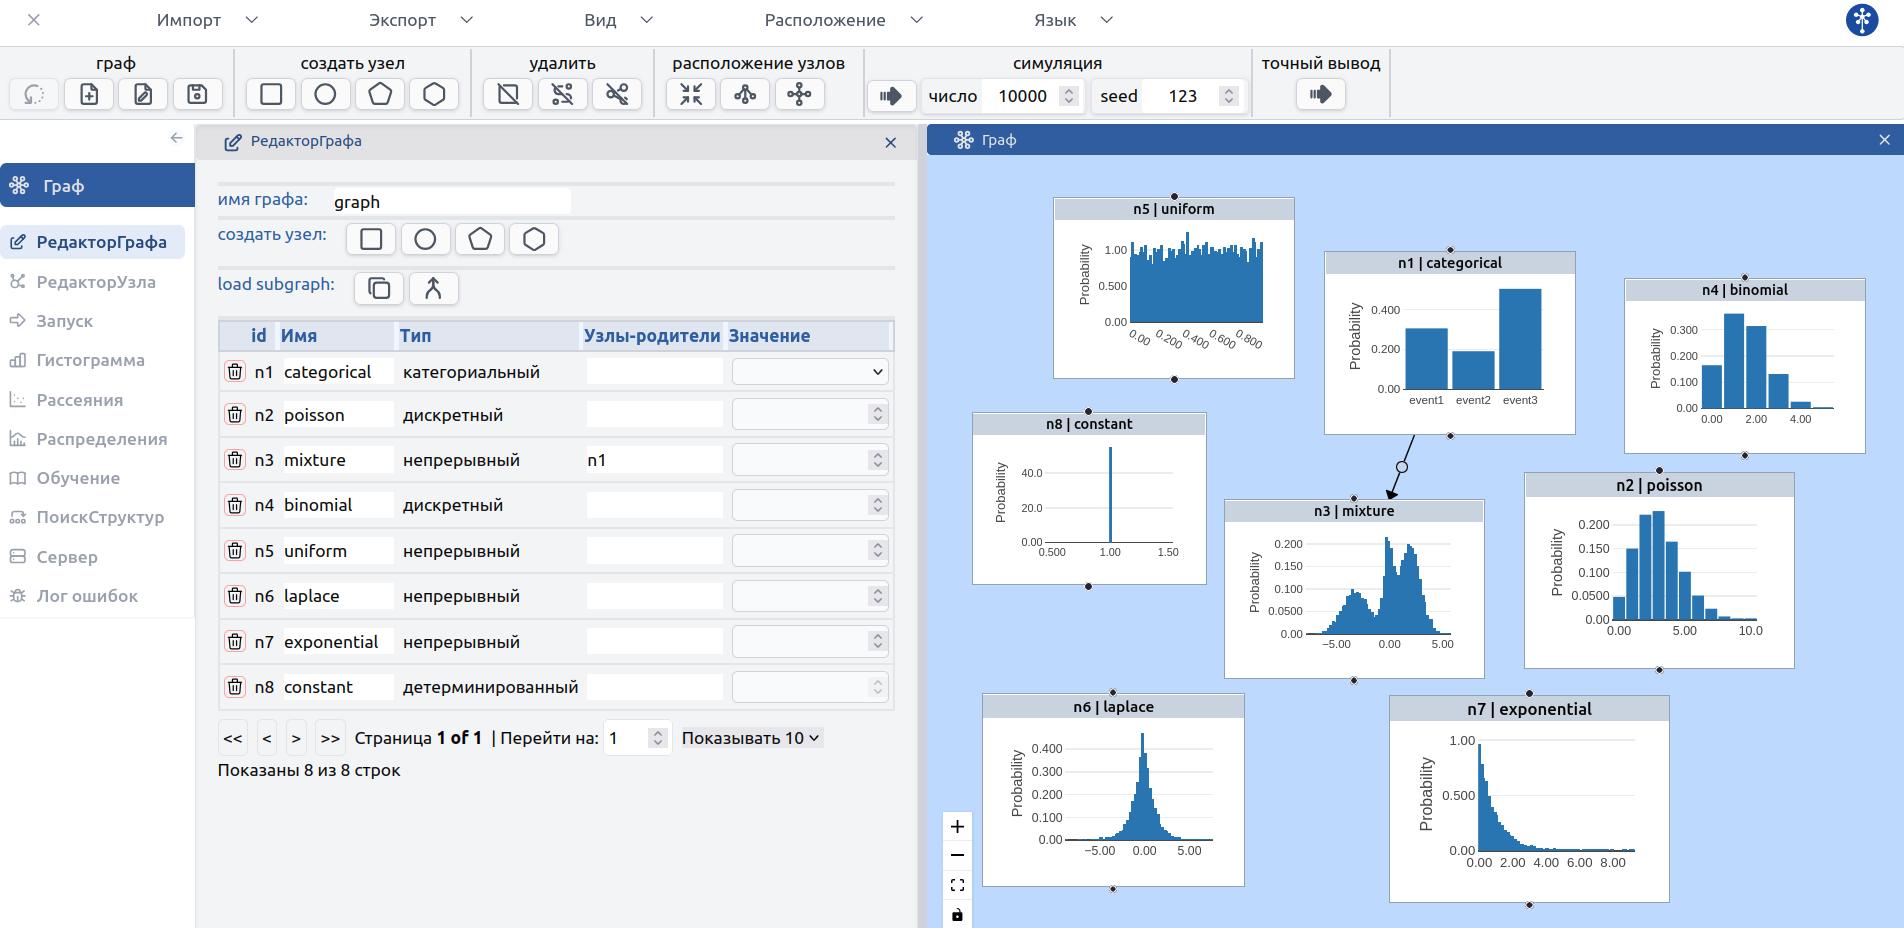
Task: Open the value dropdown for n1 categorical
Action: (x=809, y=372)
